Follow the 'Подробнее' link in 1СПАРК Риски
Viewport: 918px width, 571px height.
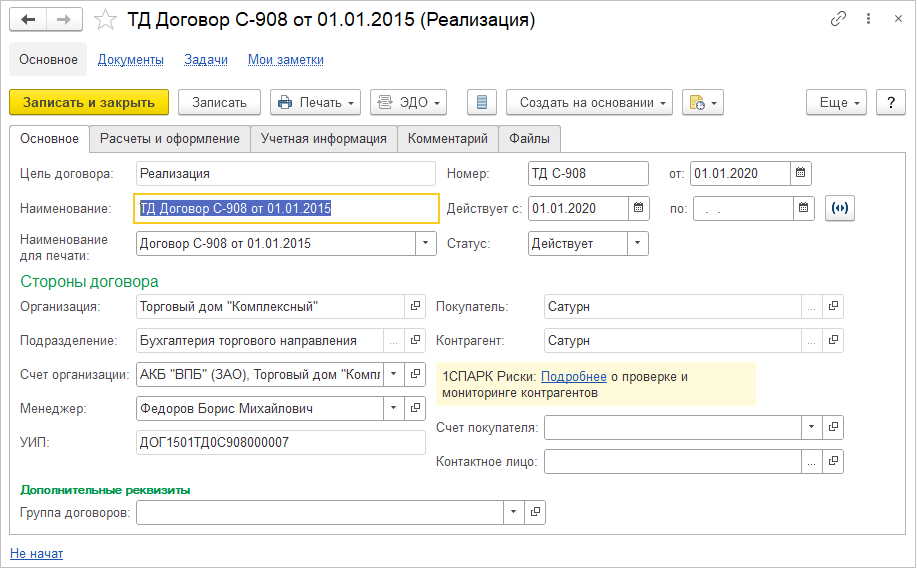pyautogui.click(x=573, y=377)
